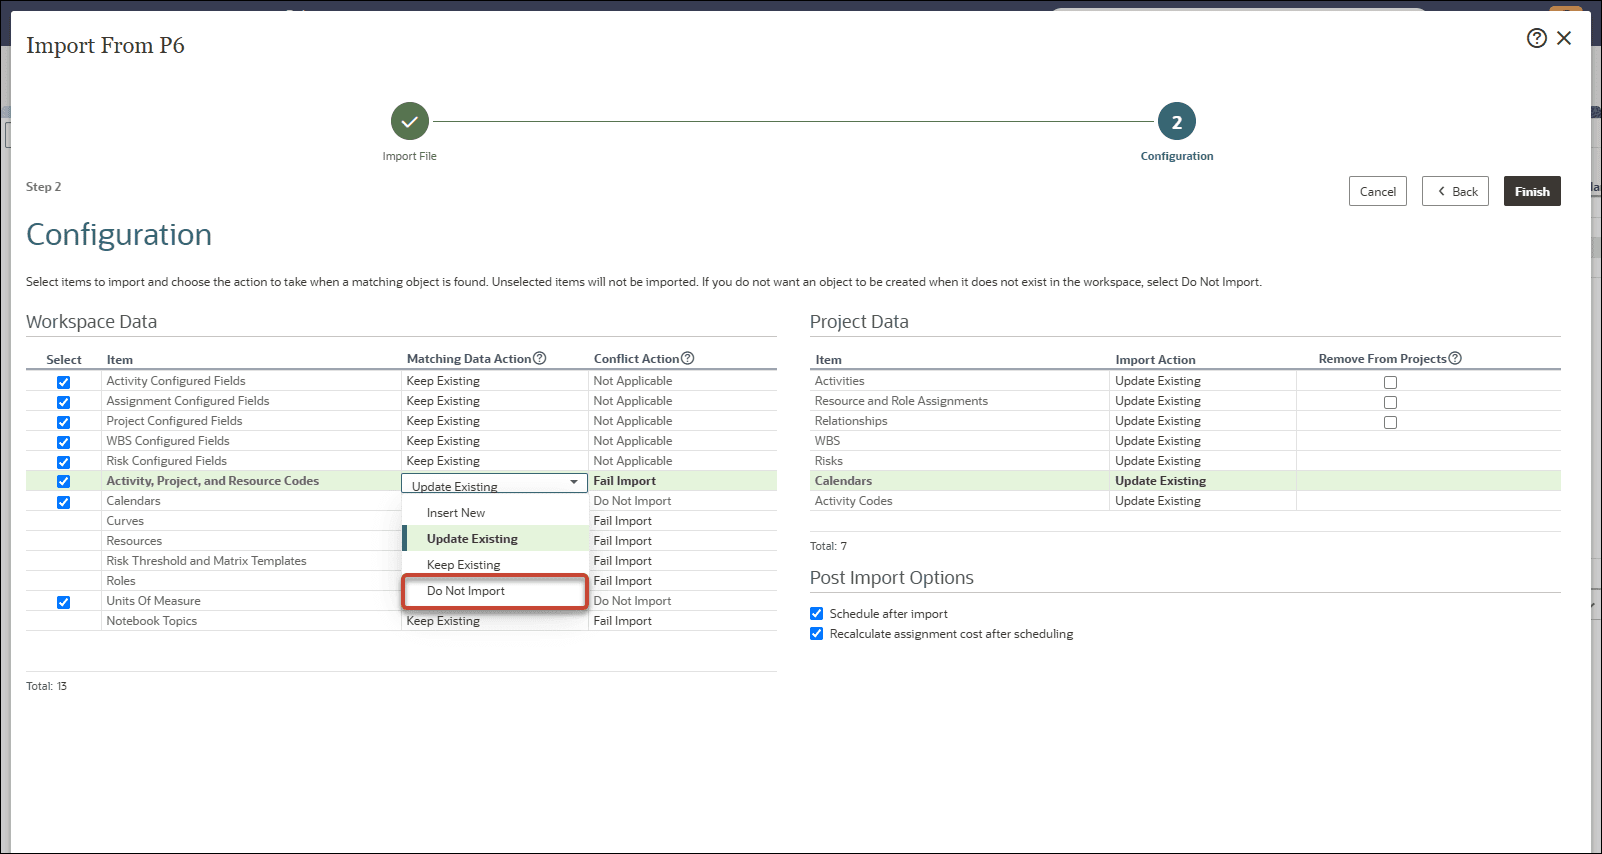This screenshot has width=1602, height=854.
Task: Toggle Recalculate assignment cost after scheduling
Action: pos(817,633)
